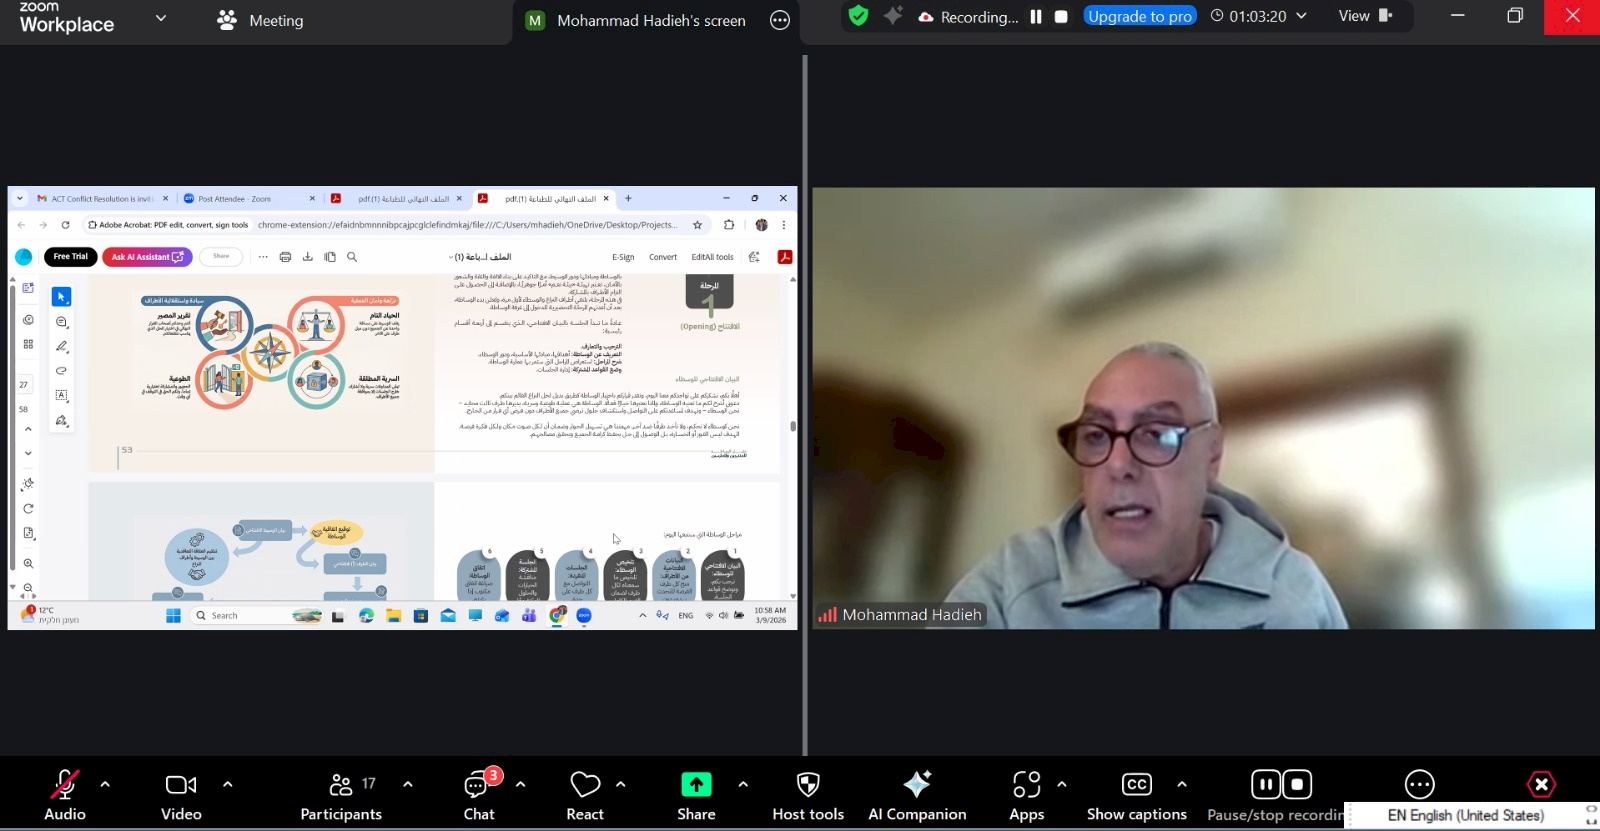The width and height of the screenshot is (1600, 831).
Task: Select the Meeting tab
Action: click(x=260, y=20)
